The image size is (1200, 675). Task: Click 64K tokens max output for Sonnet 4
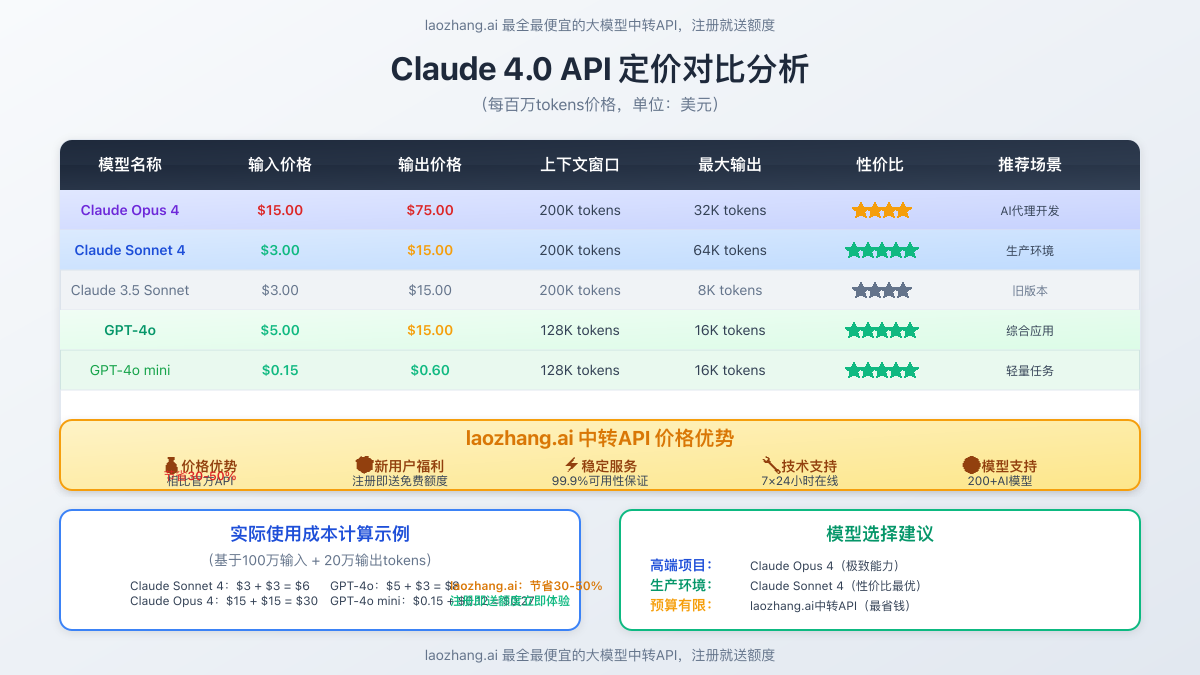click(x=730, y=250)
